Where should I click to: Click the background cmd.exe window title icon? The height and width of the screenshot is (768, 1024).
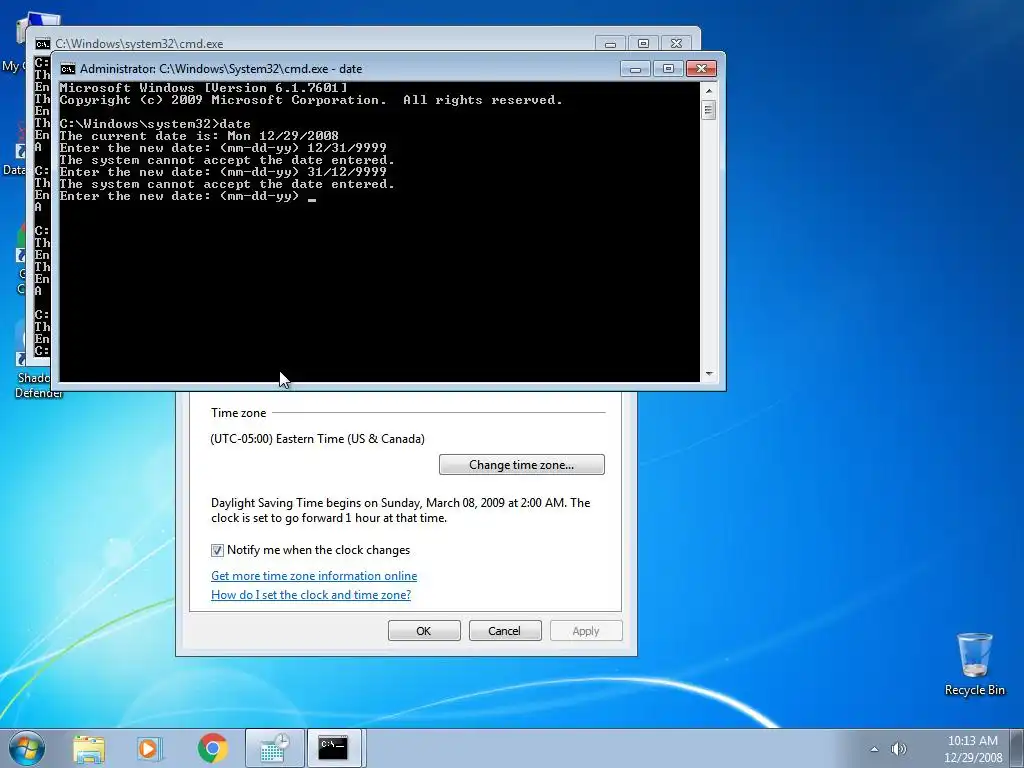click(x=42, y=44)
